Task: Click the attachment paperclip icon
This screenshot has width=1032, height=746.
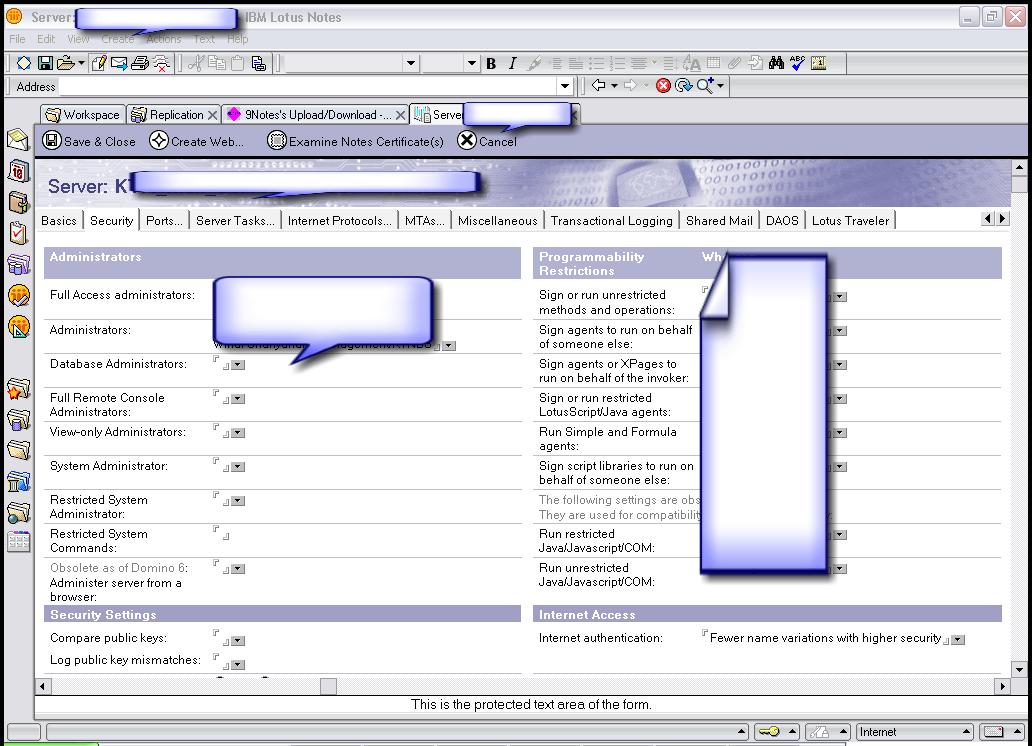Action: 735,63
